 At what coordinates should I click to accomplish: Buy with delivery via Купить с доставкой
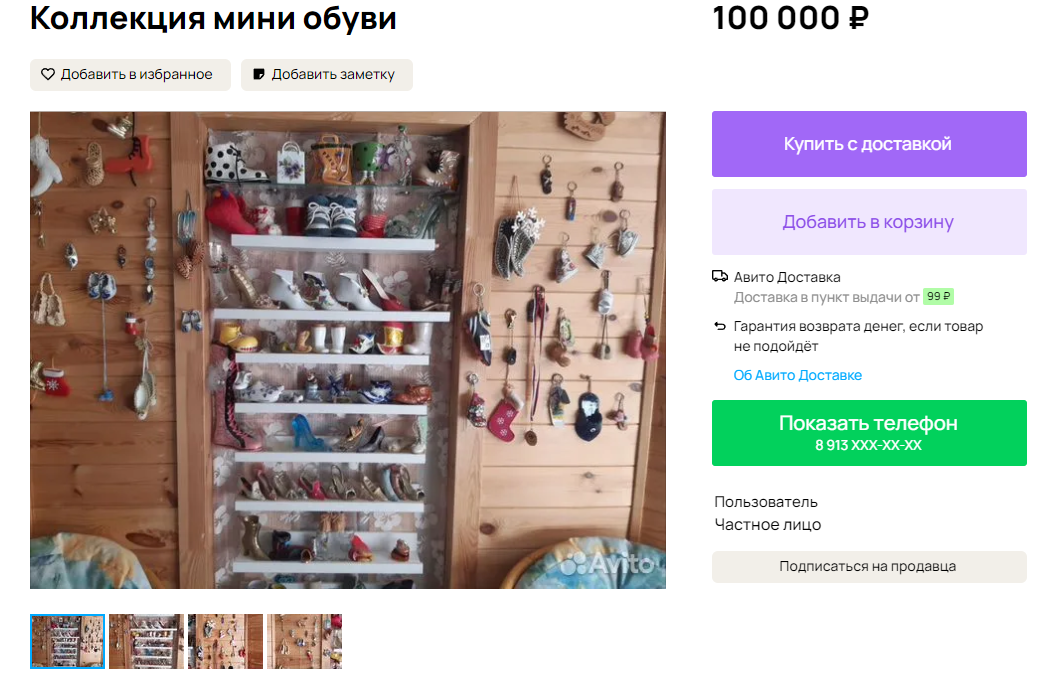pos(869,144)
